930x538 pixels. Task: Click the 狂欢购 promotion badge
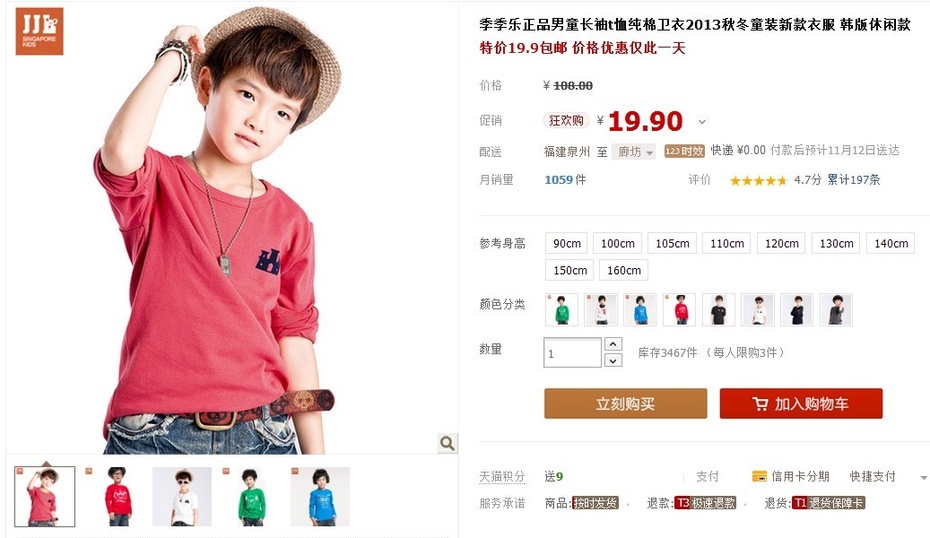coord(566,120)
